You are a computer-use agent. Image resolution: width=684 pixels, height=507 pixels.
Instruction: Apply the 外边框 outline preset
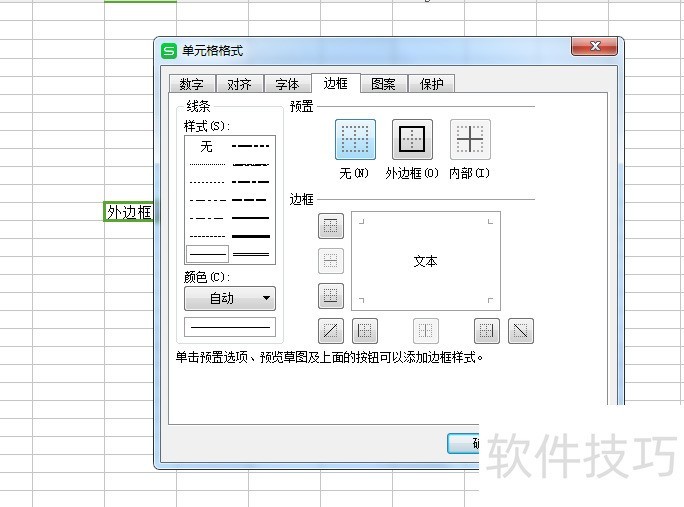412,140
